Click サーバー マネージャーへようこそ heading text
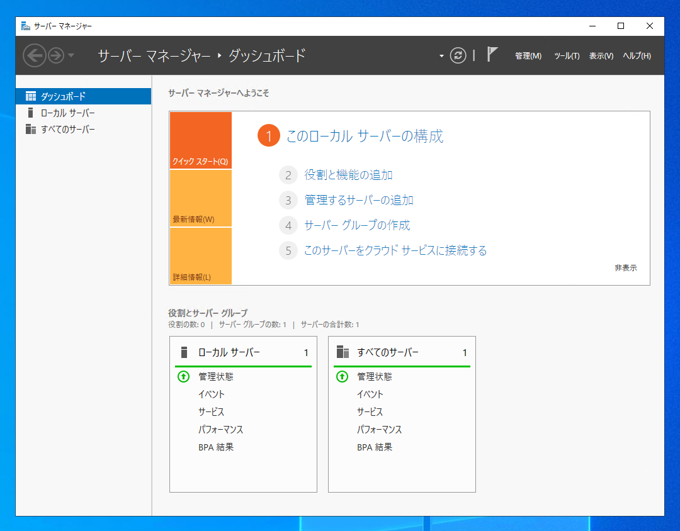Viewport: 680px width, 531px height. point(219,93)
